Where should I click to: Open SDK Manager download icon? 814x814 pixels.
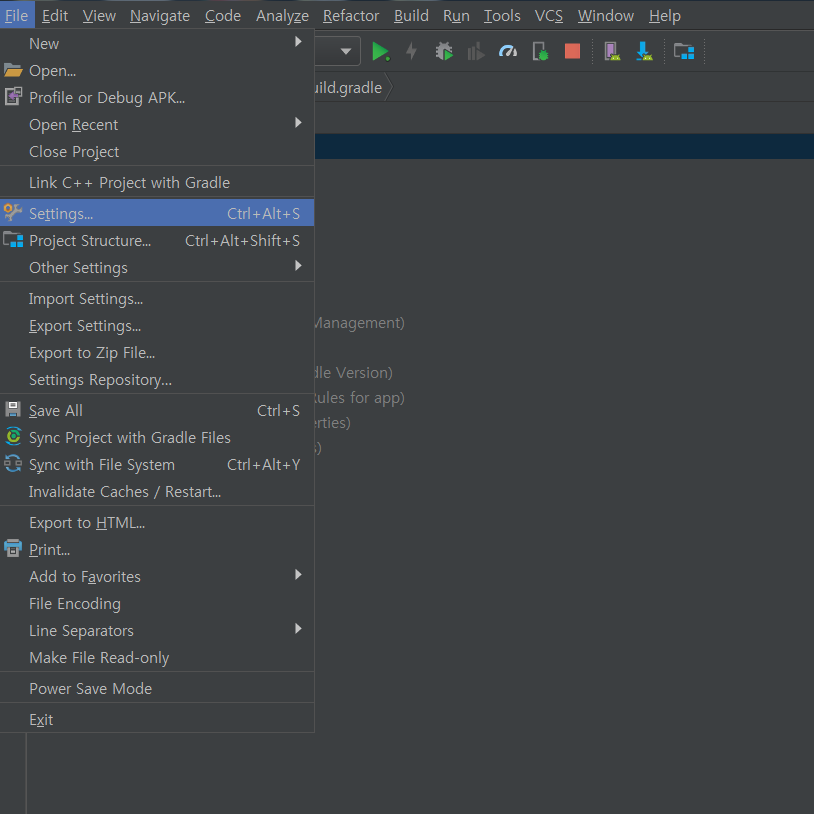point(645,51)
